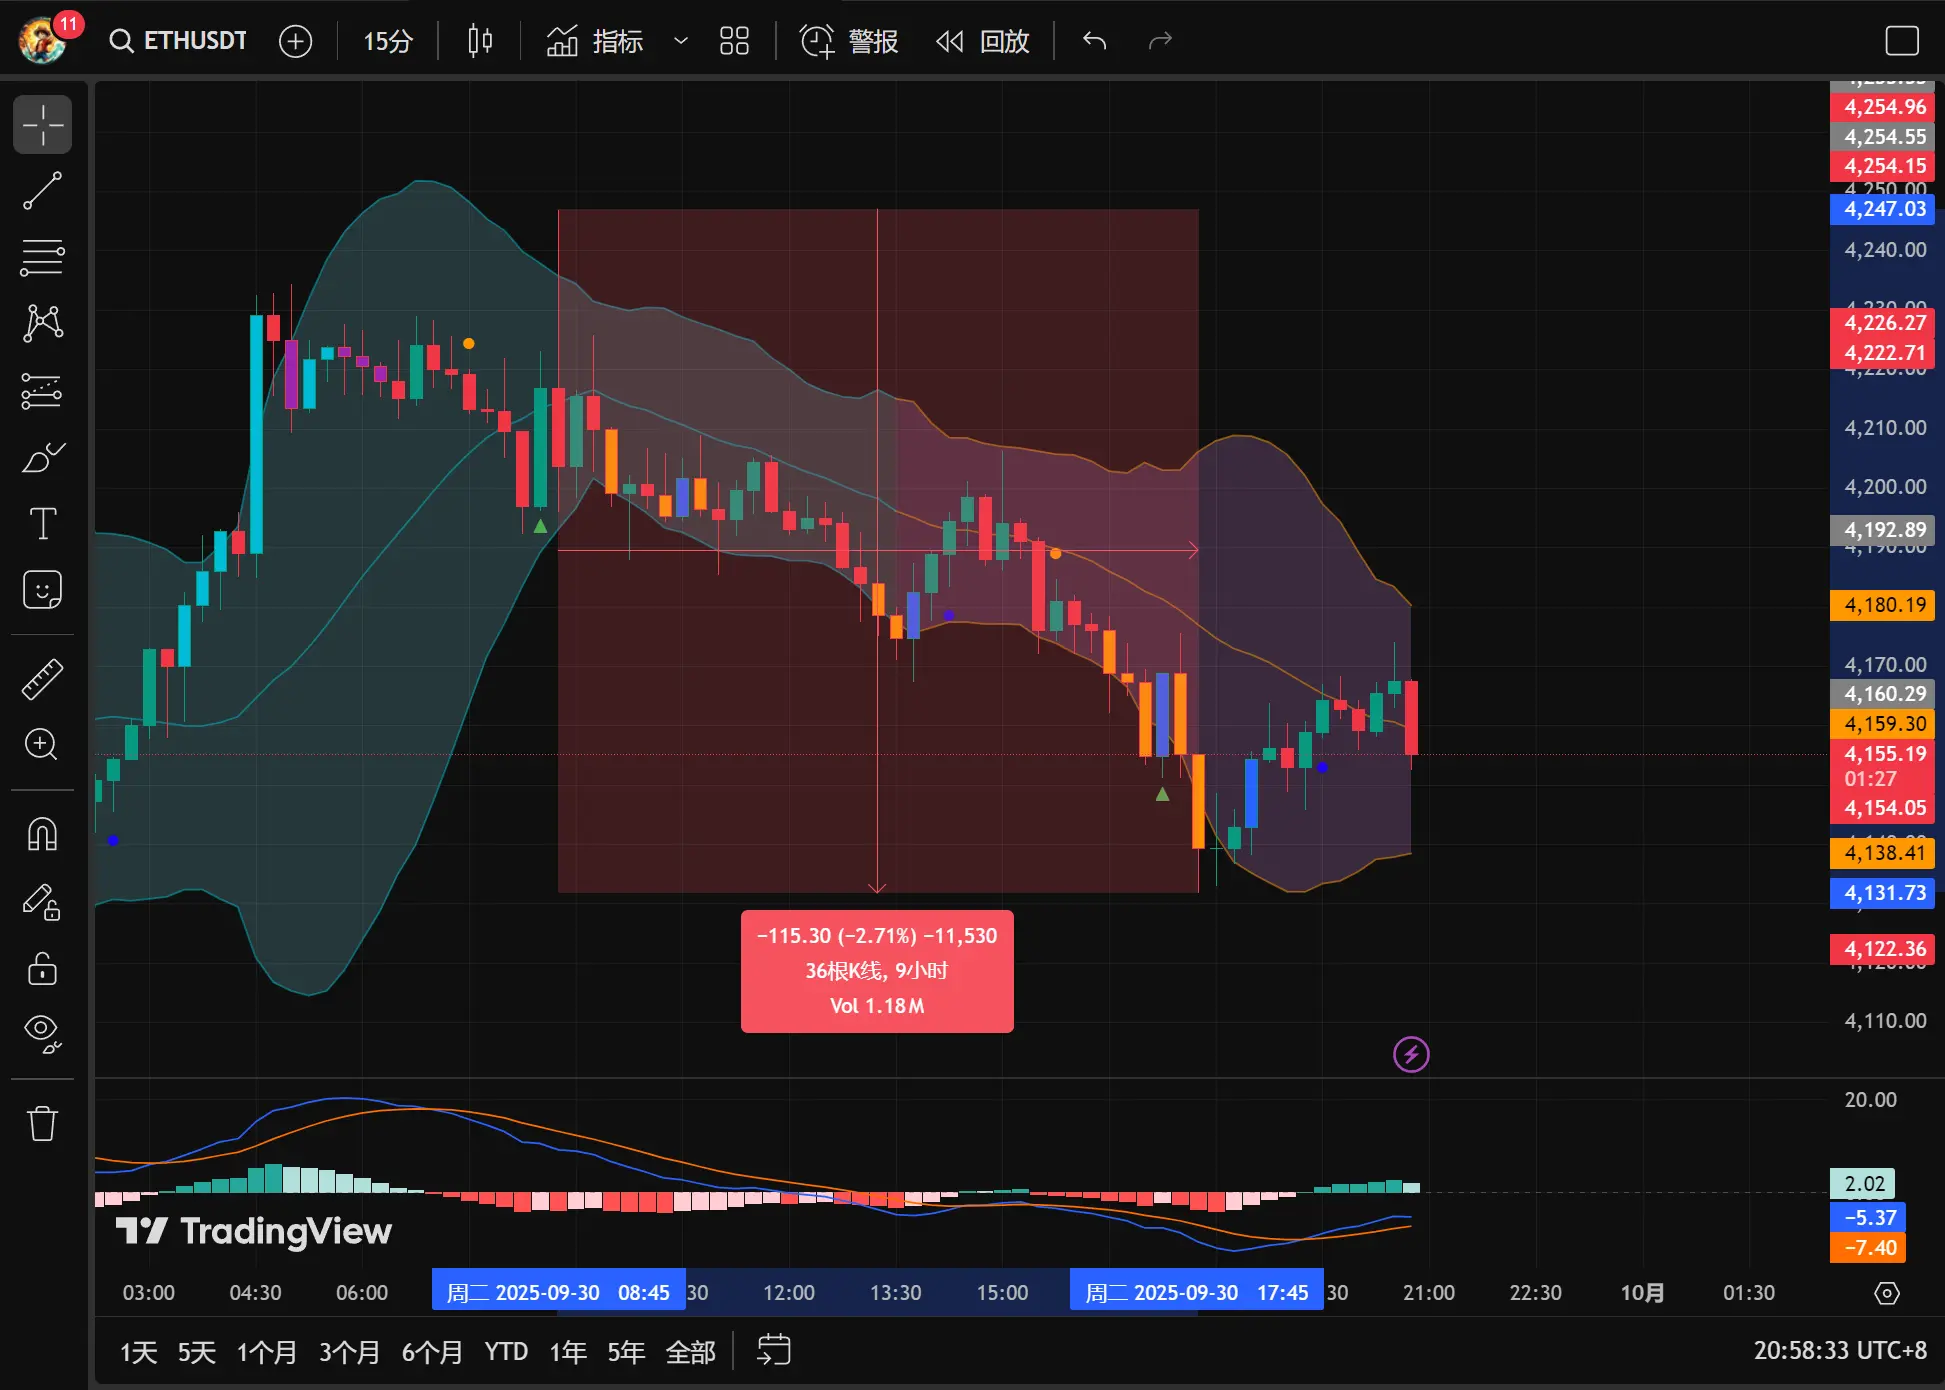Image resolution: width=1945 pixels, height=1390 pixels.
Task: Select the 1天 time range
Action: (x=139, y=1352)
